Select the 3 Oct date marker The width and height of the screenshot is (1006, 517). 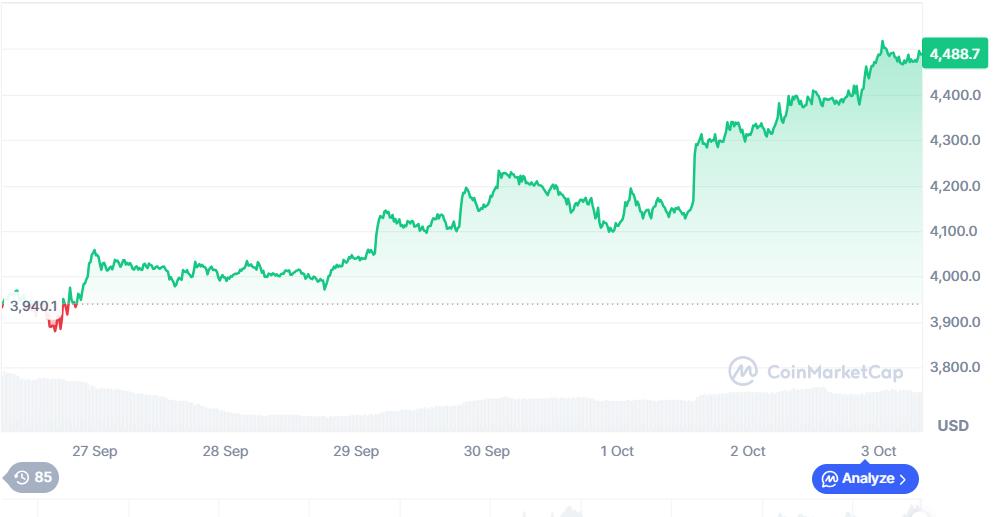[878, 451]
